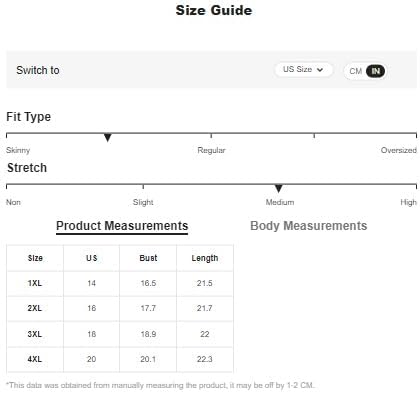Click the Fit Type triangle marker
This screenshot has width=420, height=393.
[x=107, y=137]
